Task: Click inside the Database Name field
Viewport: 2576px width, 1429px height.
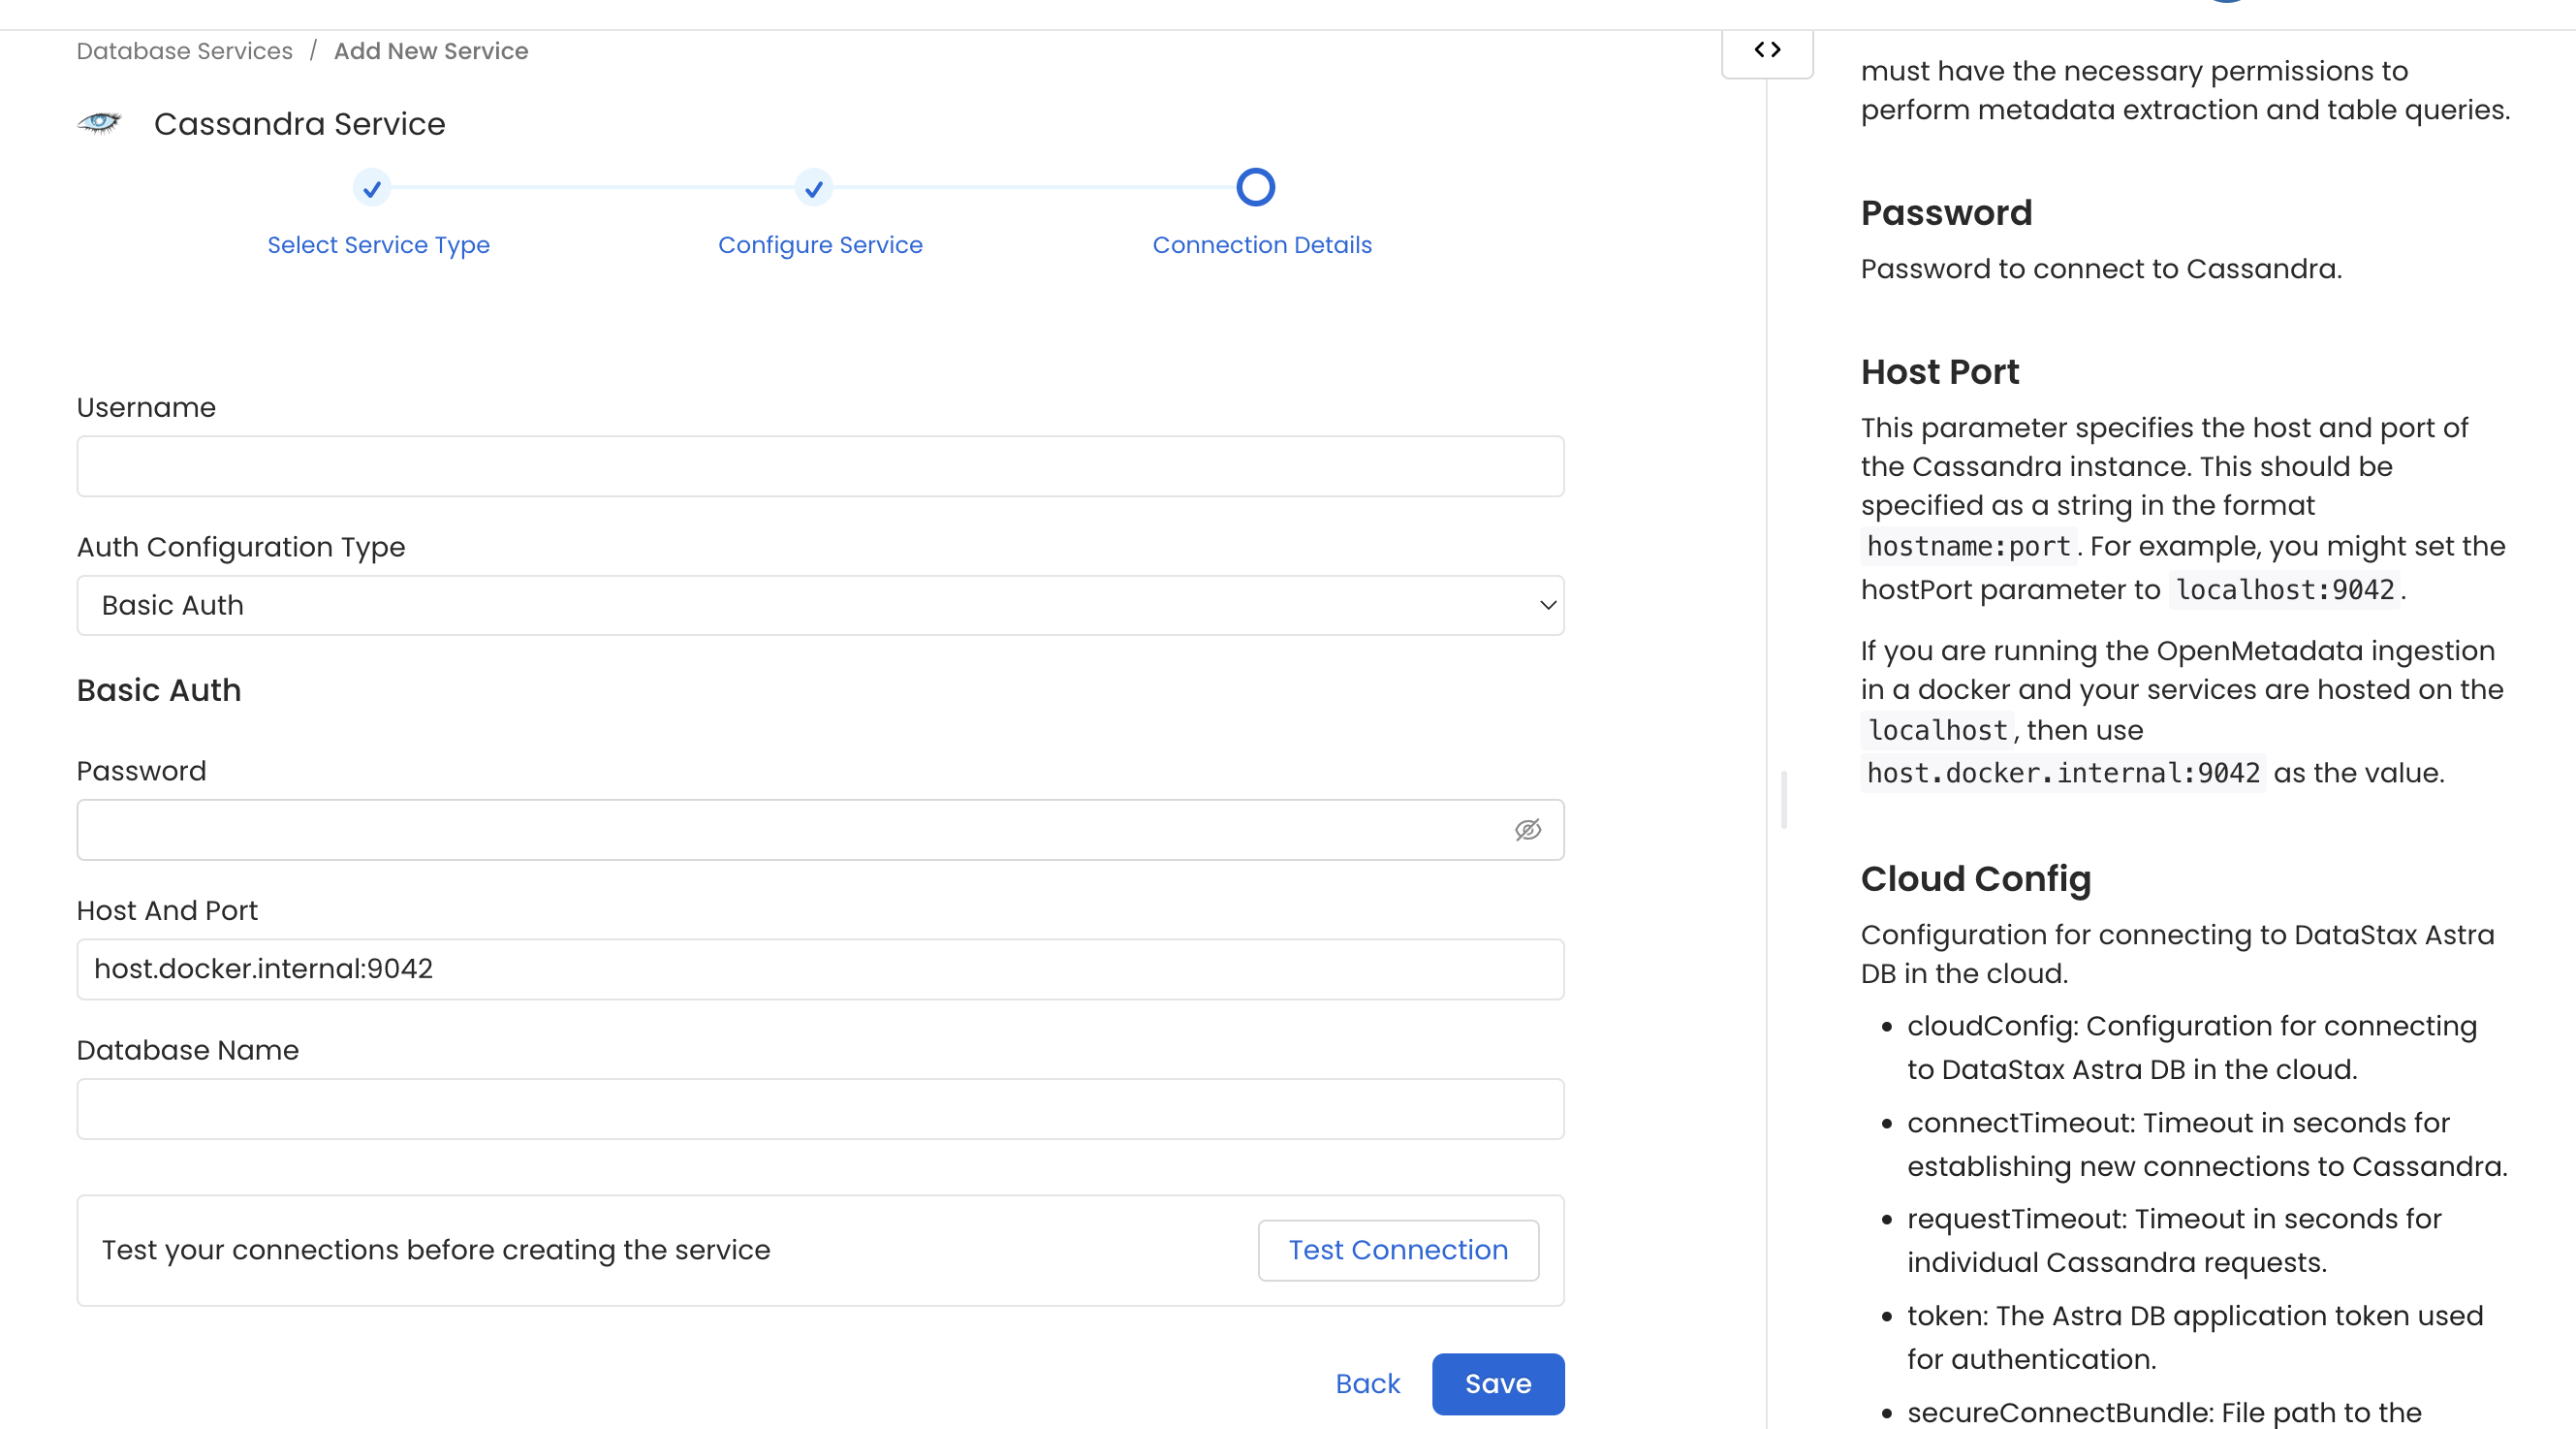Action: (x=819, y=1109)
